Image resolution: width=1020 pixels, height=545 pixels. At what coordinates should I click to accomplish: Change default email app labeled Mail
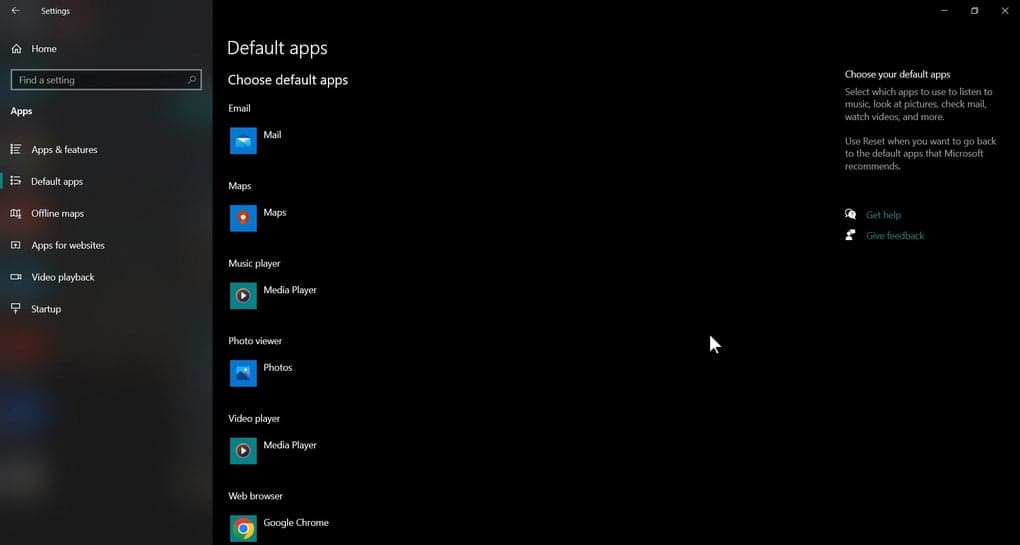272,135
